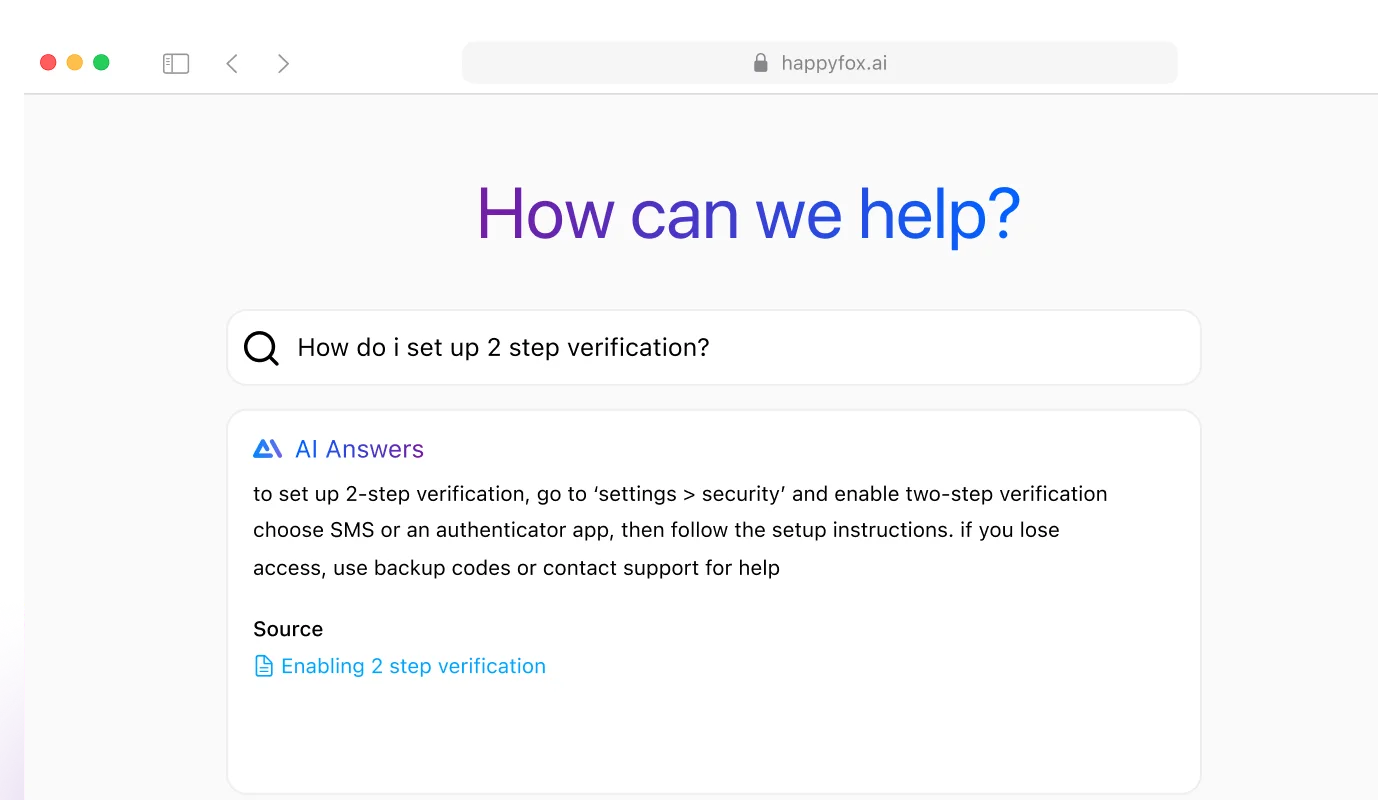This screenshot has height=800, width=1378.
Task: Click the How can we help heading
Action: tap(748, 213)
